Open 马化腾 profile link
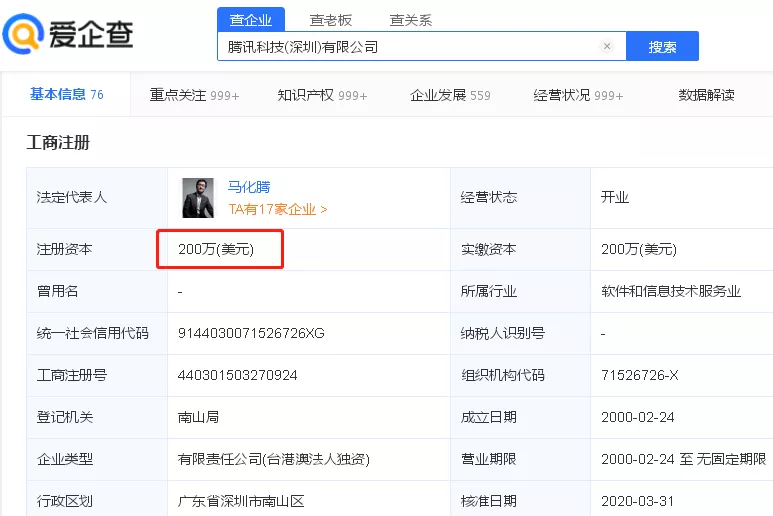 coord(249,187)
